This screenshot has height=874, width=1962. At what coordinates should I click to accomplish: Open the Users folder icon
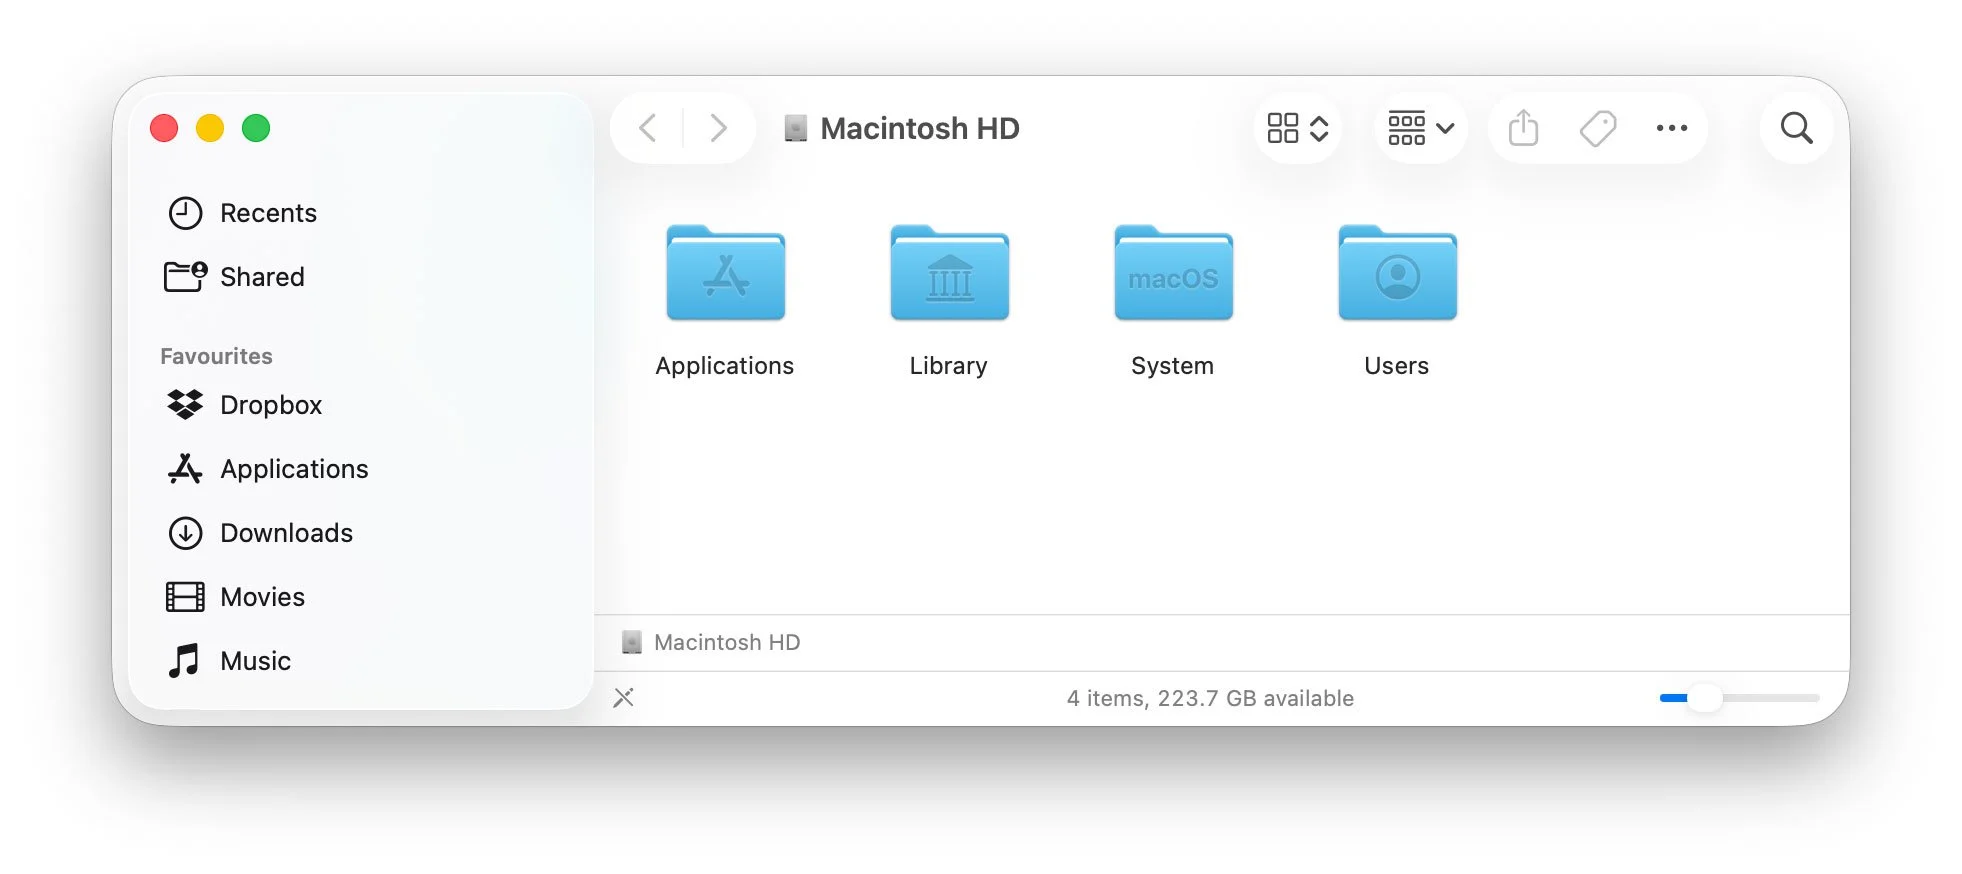tap(1397, 273)
